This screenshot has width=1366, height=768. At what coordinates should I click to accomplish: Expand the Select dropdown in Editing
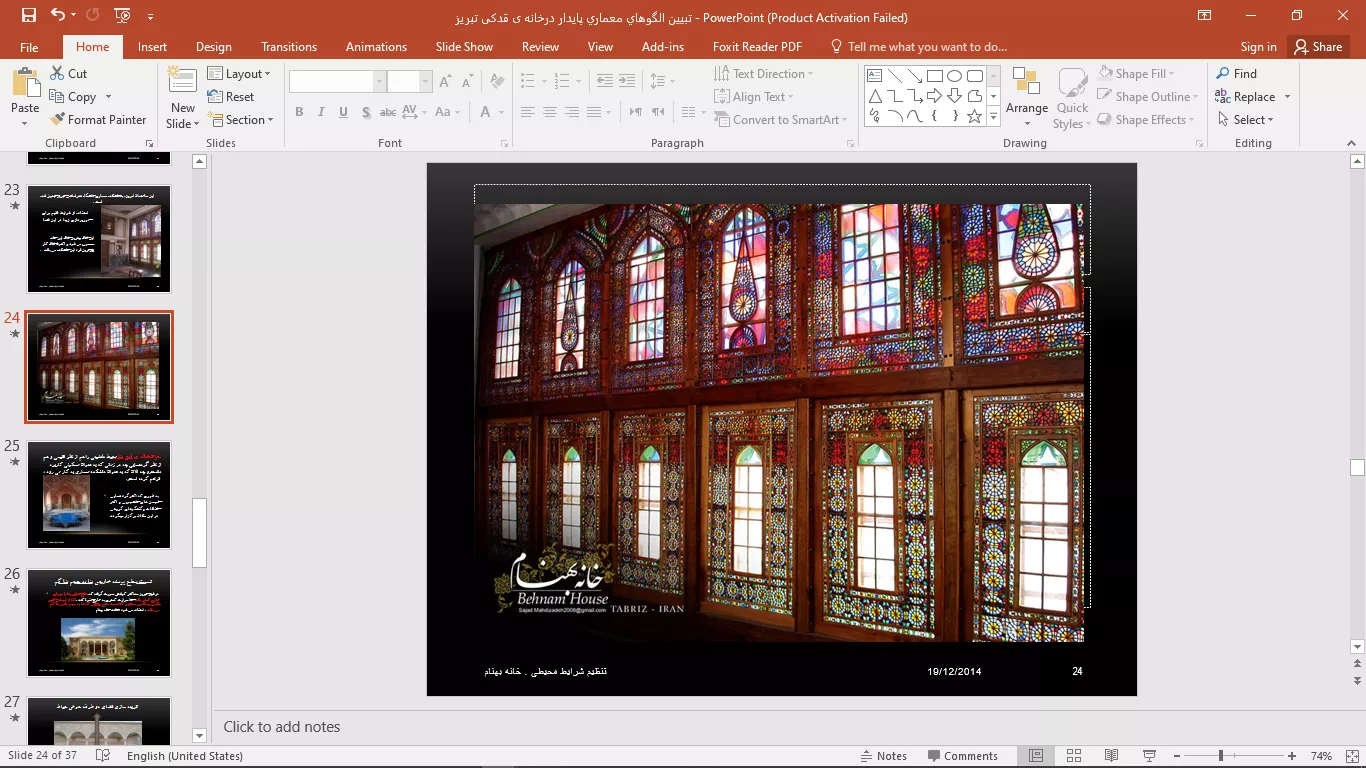tap(1246, 119)
